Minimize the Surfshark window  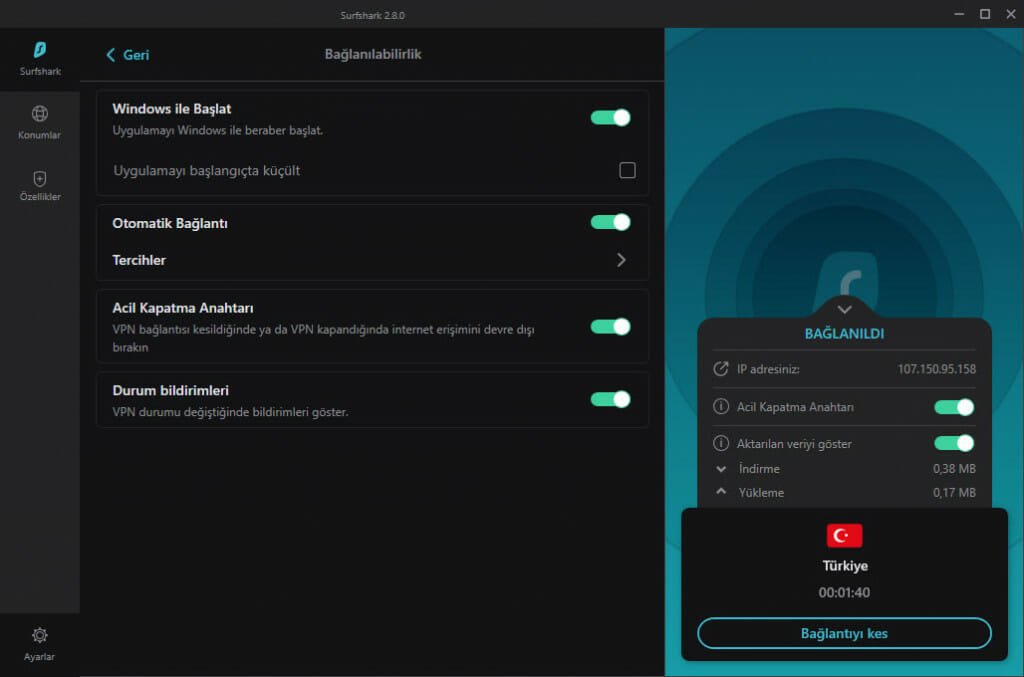tap(959, 14)
